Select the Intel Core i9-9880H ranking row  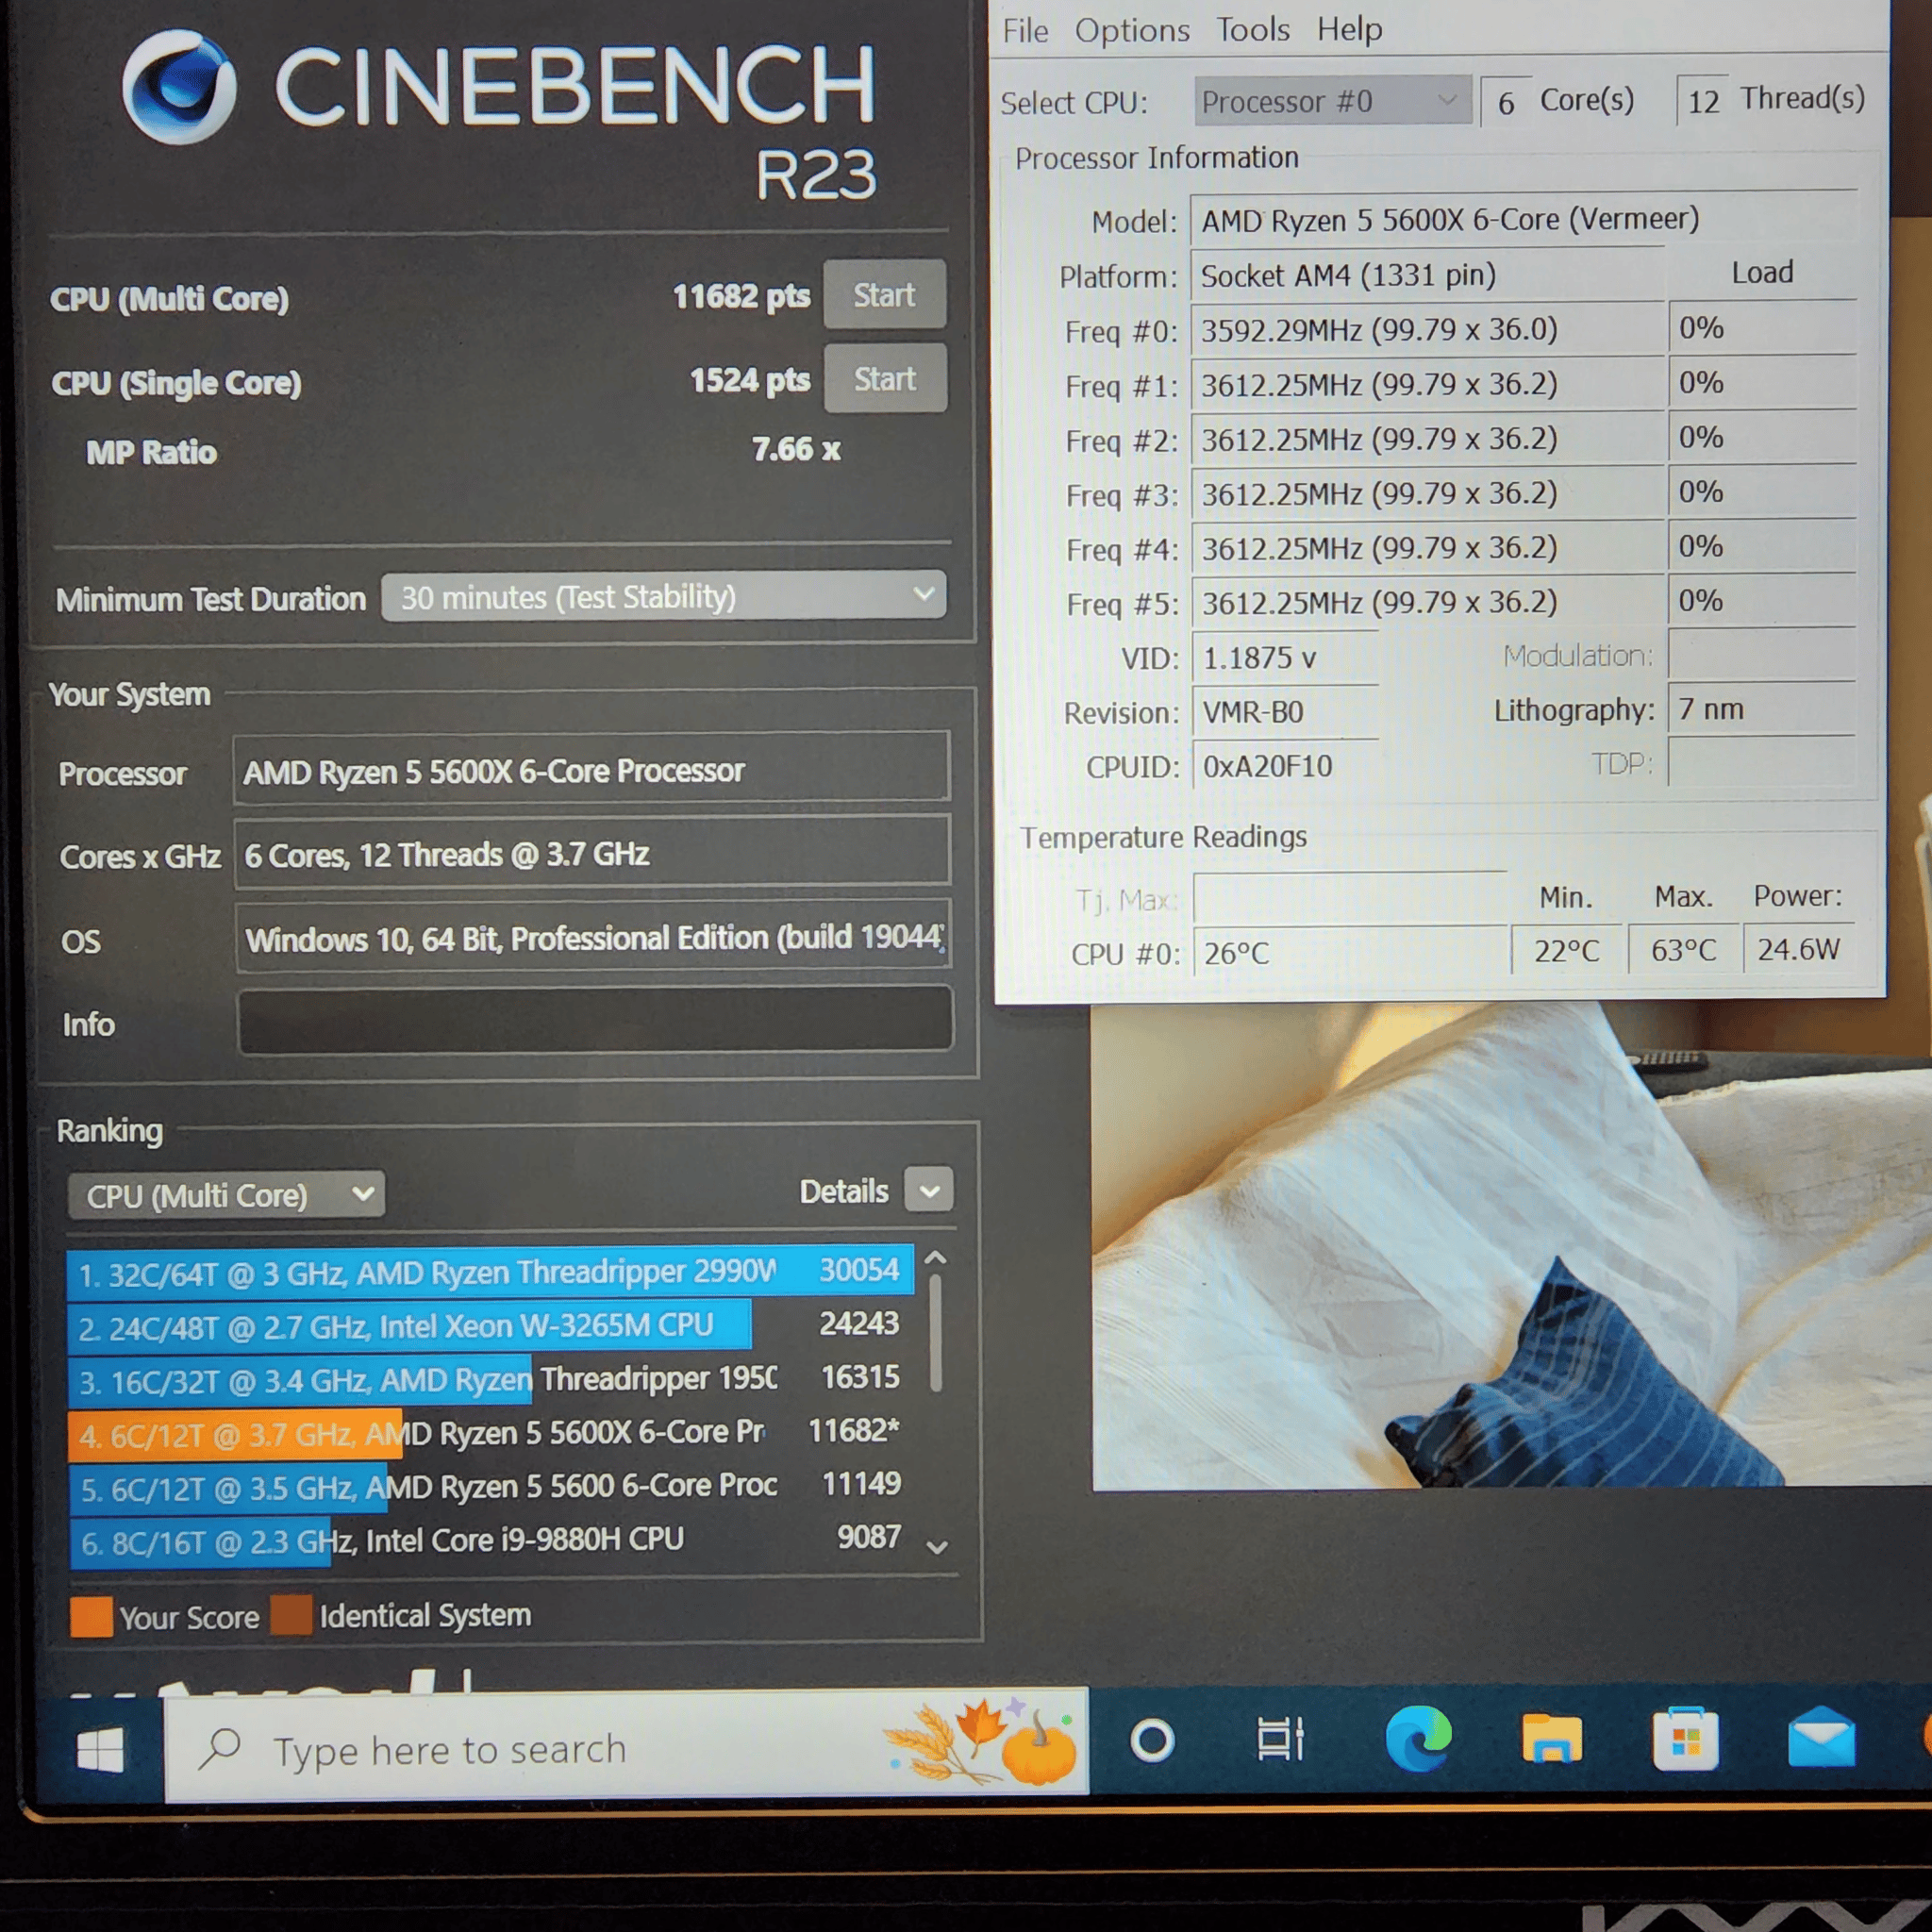(x=489, y=1541)
